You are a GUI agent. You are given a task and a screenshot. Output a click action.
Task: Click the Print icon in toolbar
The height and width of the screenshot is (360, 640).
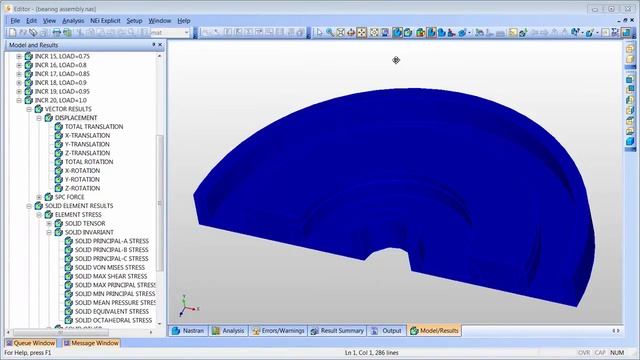pos(57,33)
